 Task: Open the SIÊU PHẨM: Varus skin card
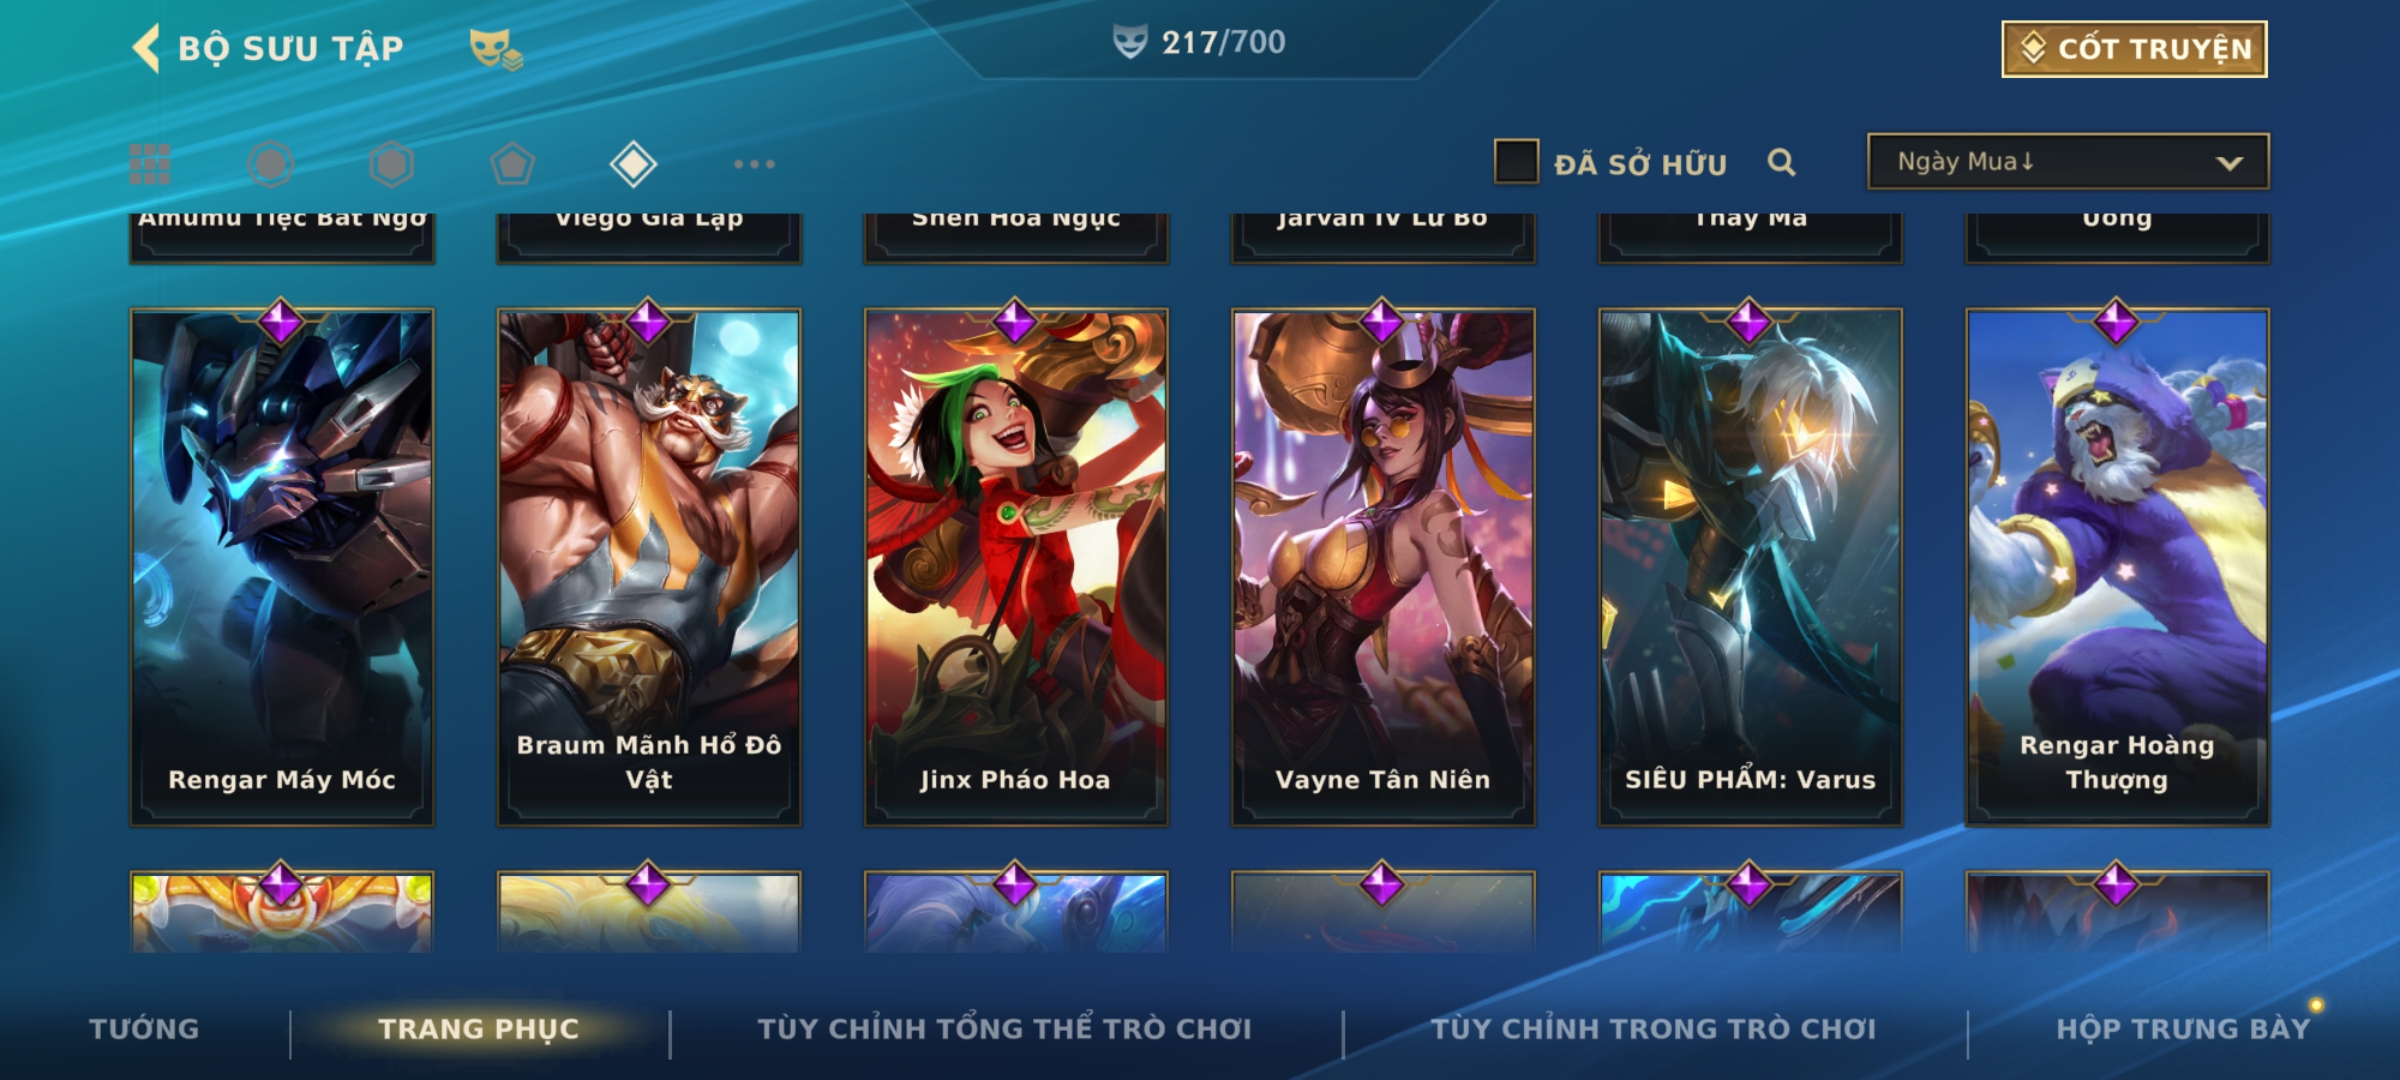click(x=1750, y=567)
